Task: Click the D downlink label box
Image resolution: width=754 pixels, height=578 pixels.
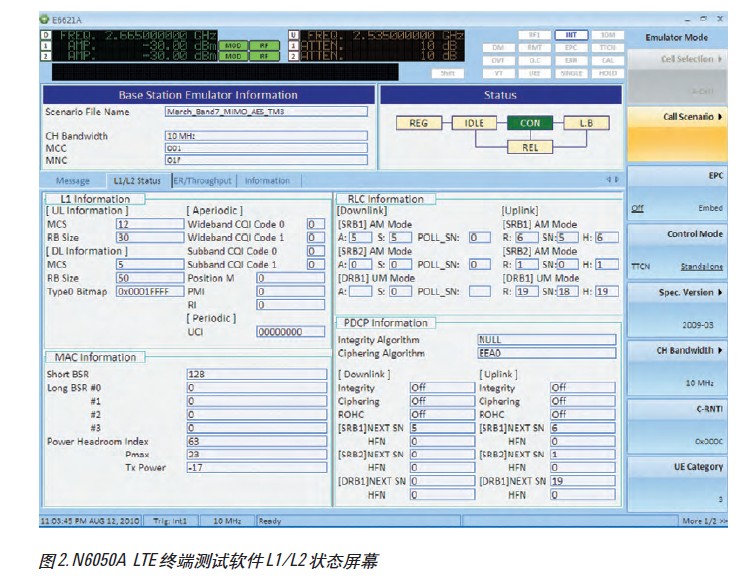Action: [x=46, y=35]
